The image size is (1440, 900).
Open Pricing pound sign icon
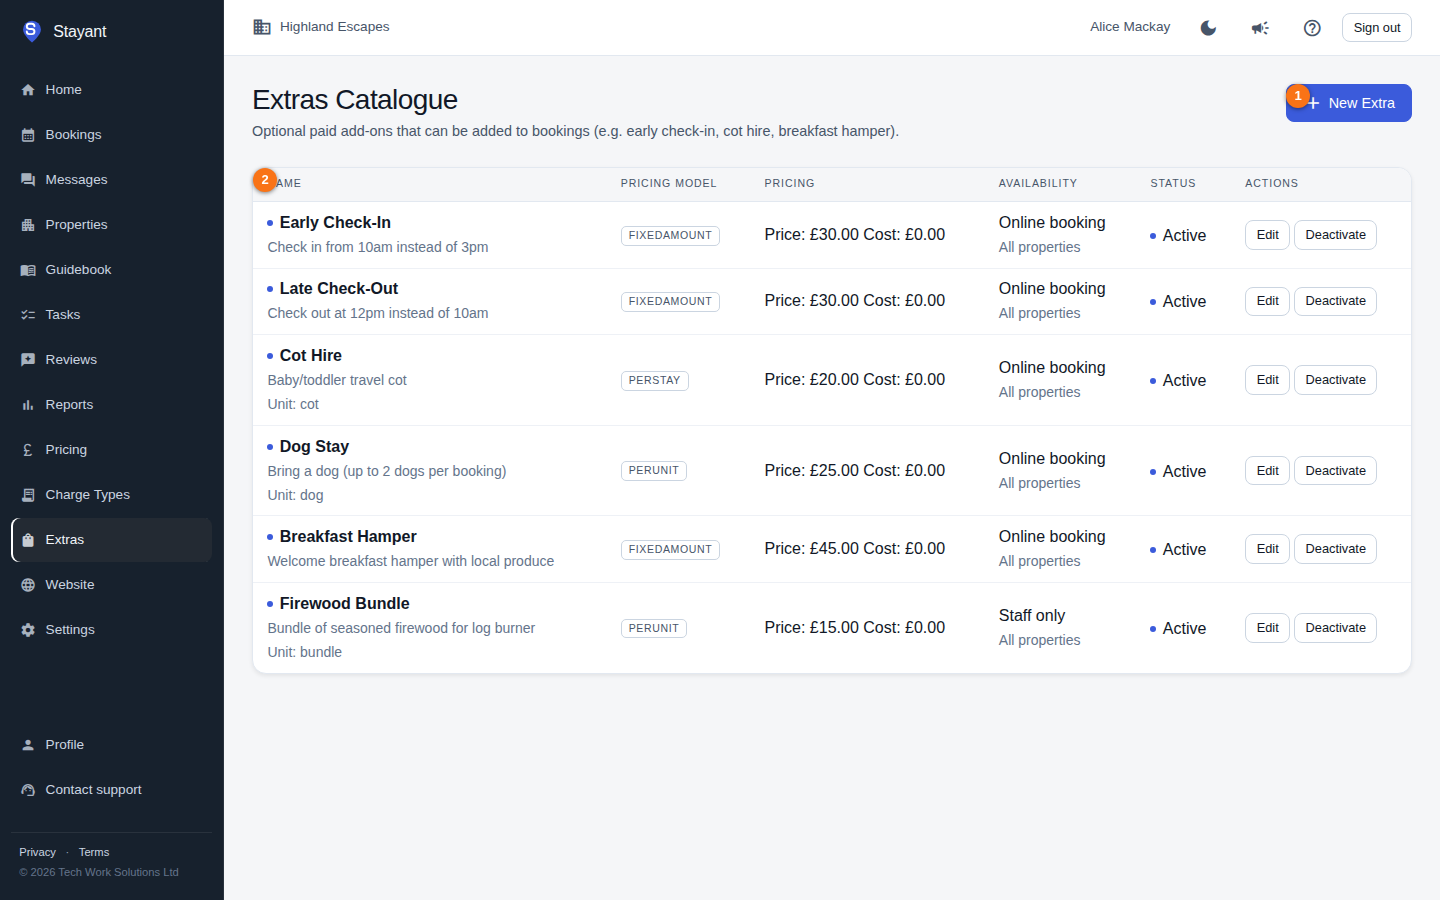point(28,450)
